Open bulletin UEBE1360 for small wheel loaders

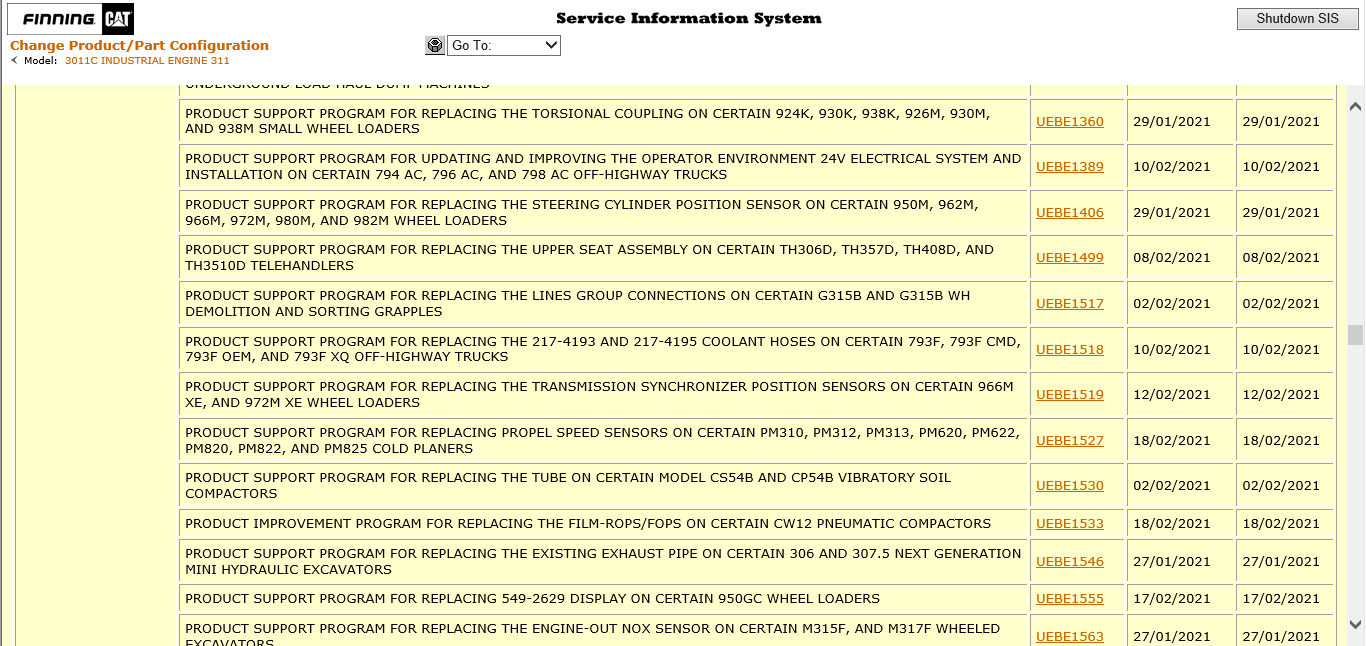pos(1069,121)
